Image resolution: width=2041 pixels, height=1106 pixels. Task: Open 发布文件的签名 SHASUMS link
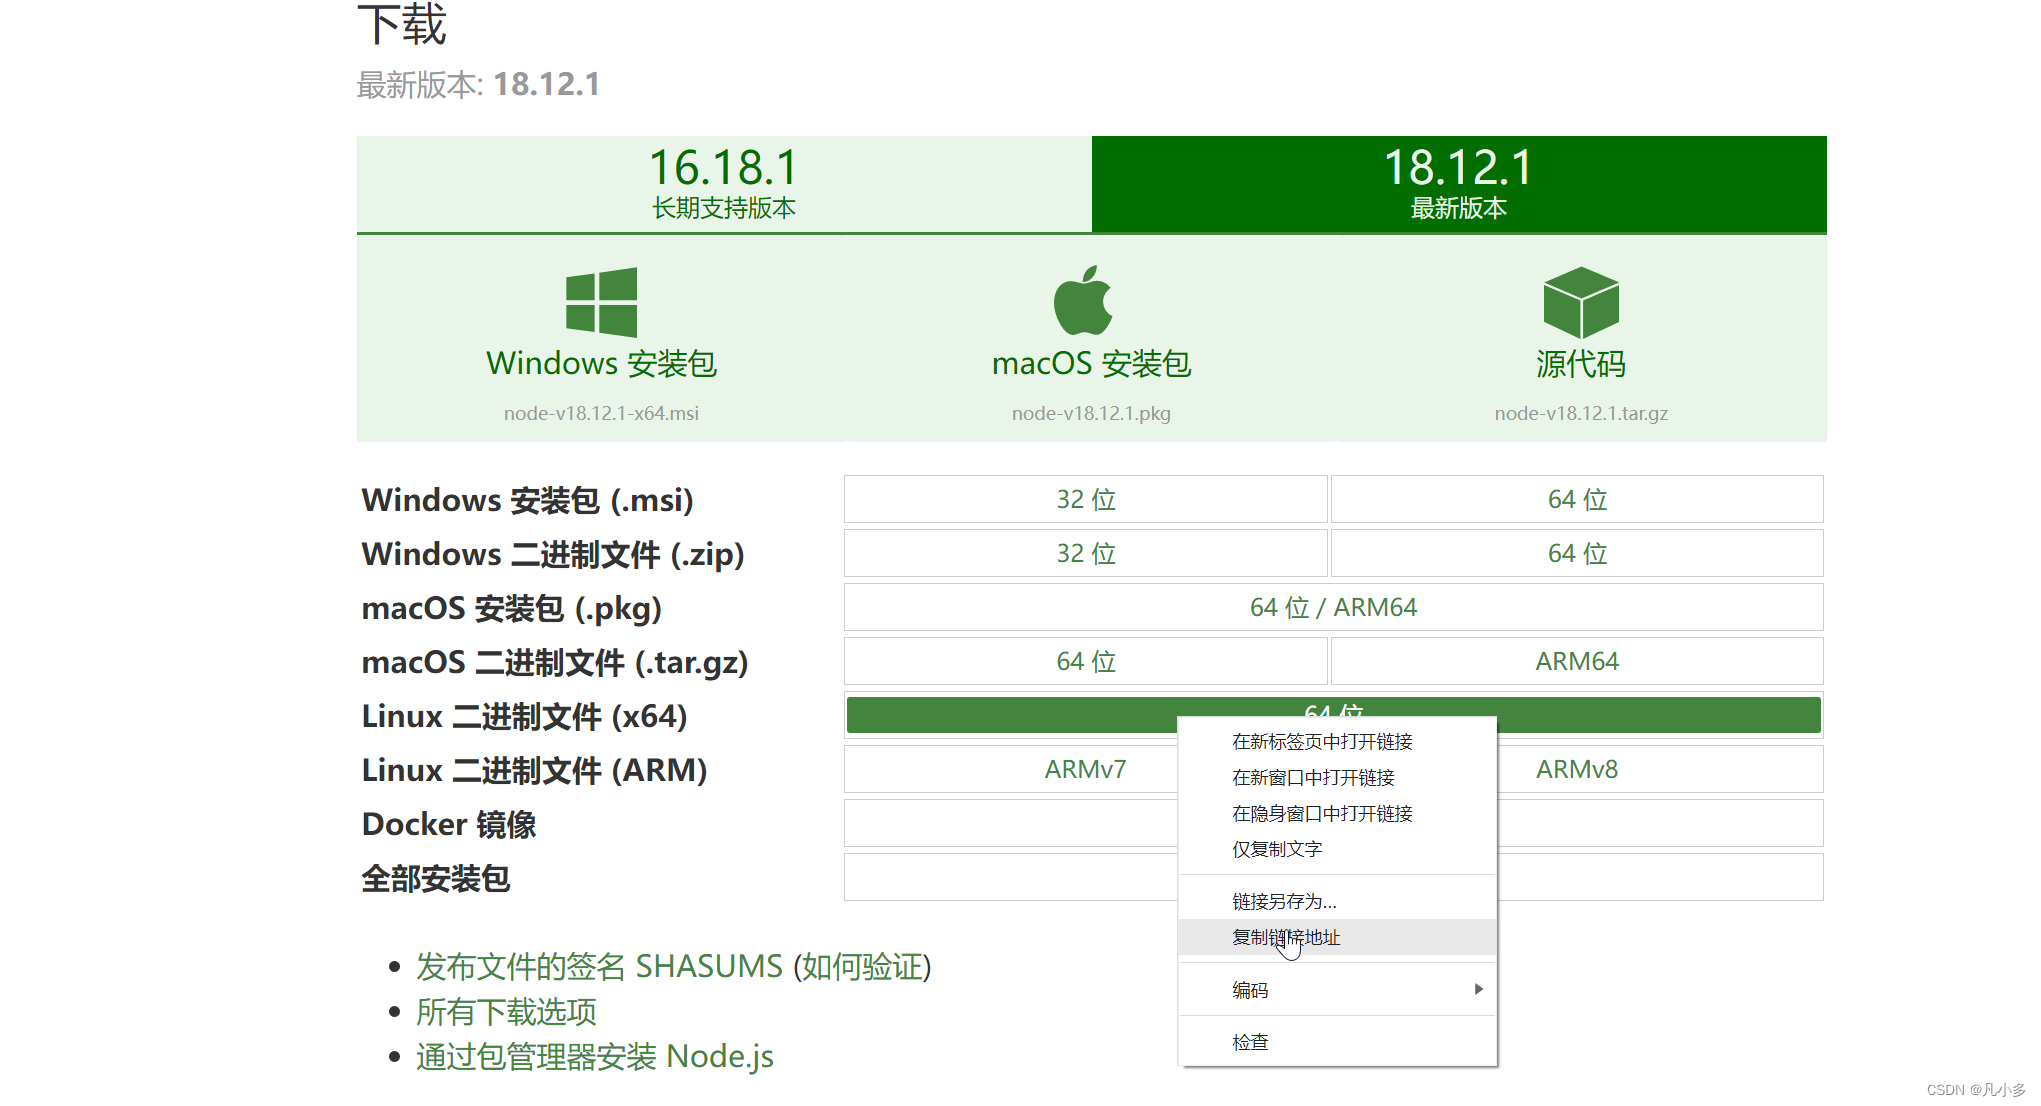click(599, 966)
